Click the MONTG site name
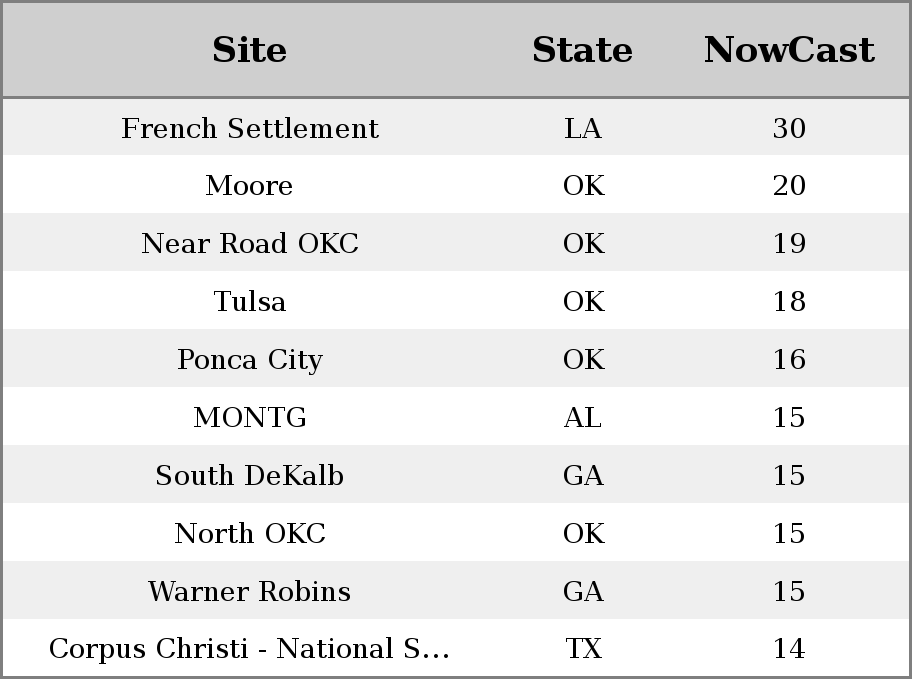This screenshot has height=679, width=912. (250, 417)
